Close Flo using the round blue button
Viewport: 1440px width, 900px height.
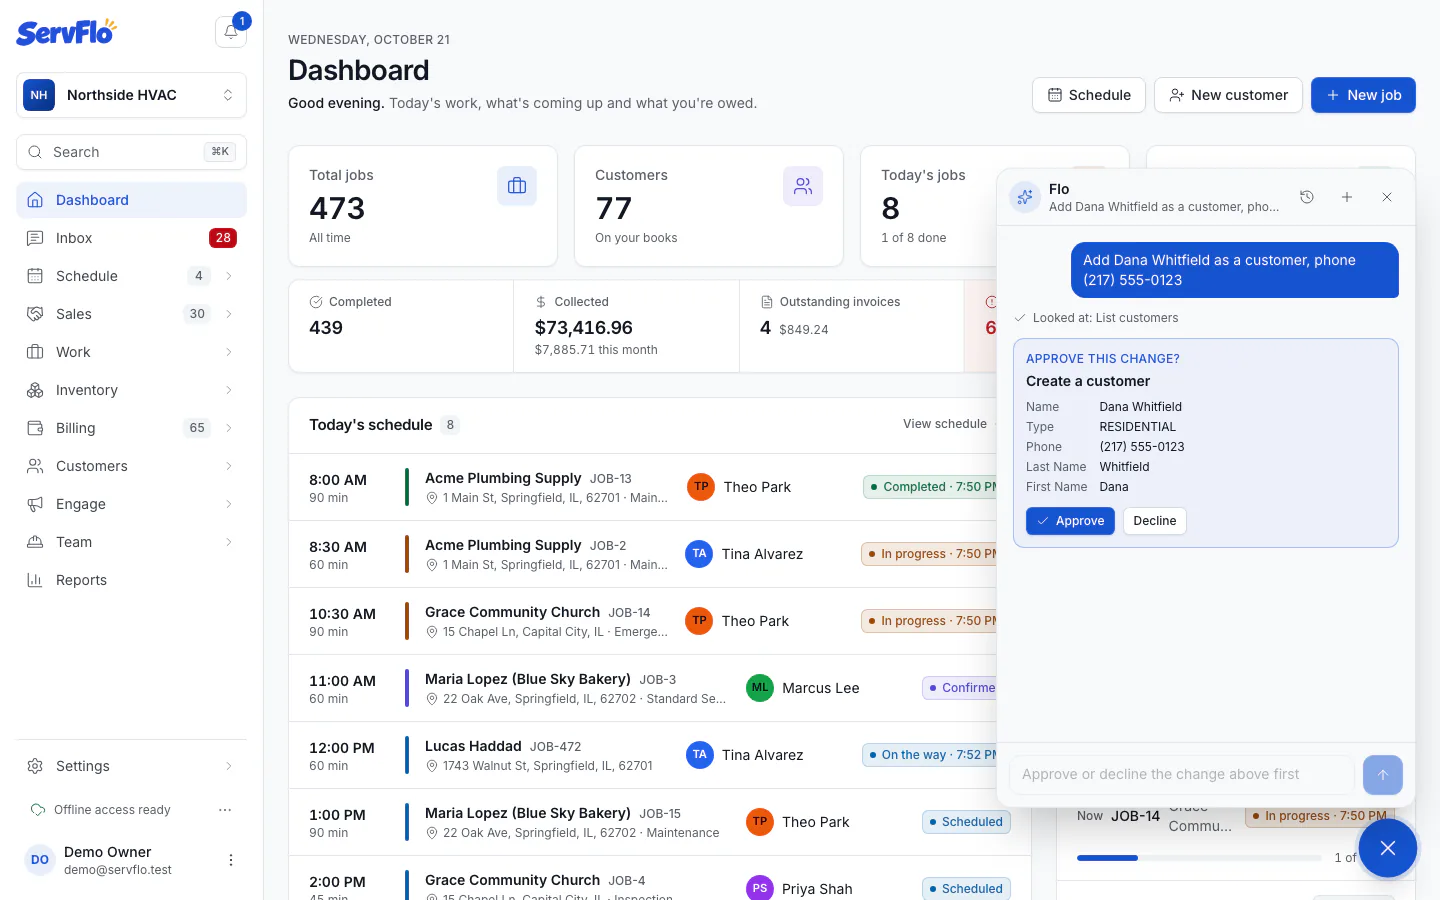(x=1388, y=848)
